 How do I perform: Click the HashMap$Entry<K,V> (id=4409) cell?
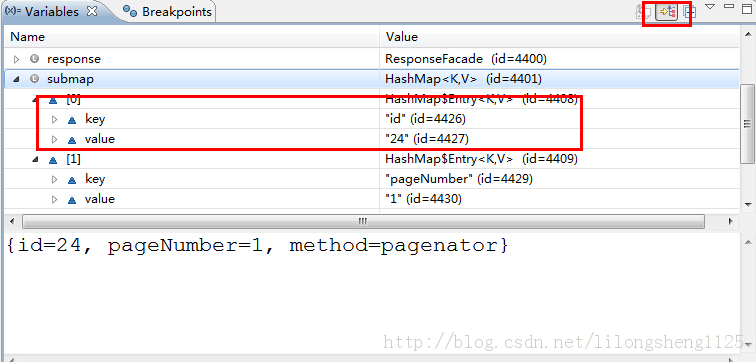[481, 159]
